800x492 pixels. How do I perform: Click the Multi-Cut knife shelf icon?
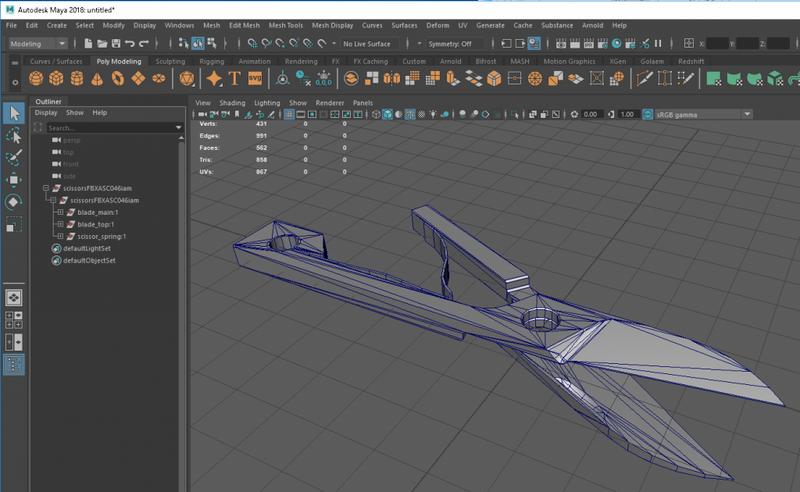(x=644, y=79)
